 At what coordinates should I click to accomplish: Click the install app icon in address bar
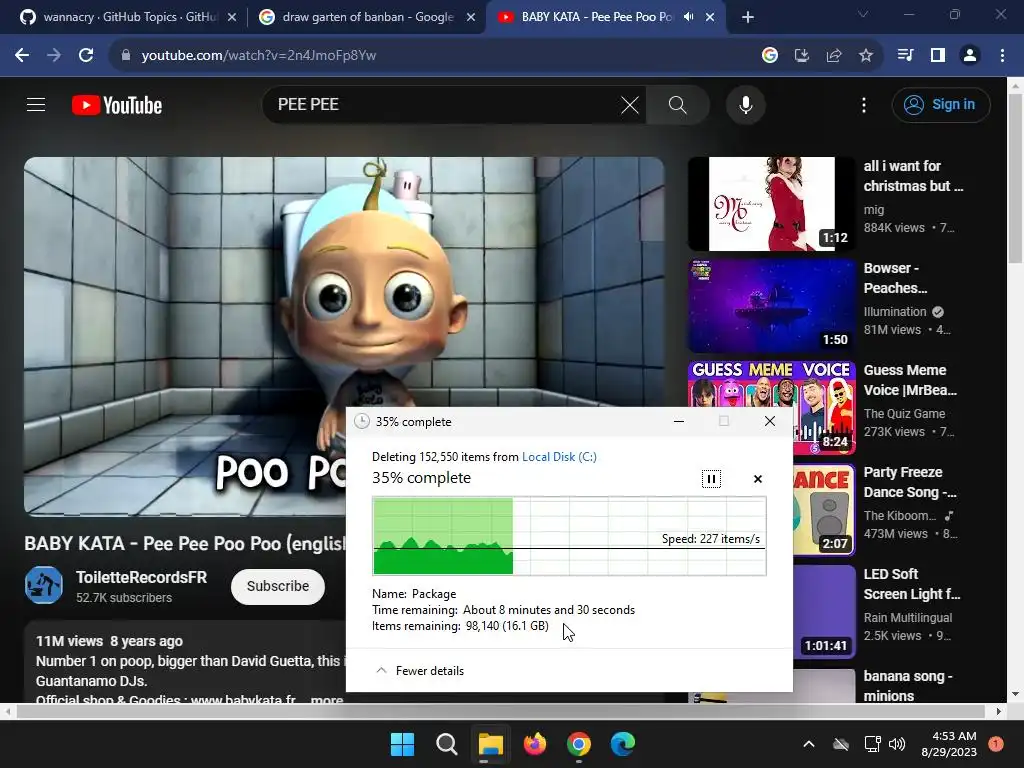pyautogui.click(x=802, y=56)
